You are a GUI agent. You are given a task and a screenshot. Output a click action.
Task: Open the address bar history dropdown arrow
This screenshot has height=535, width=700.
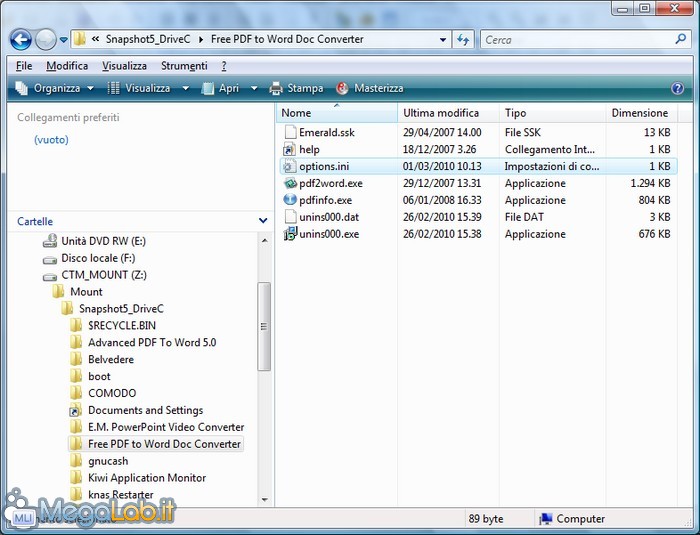(x=442, y=40)
